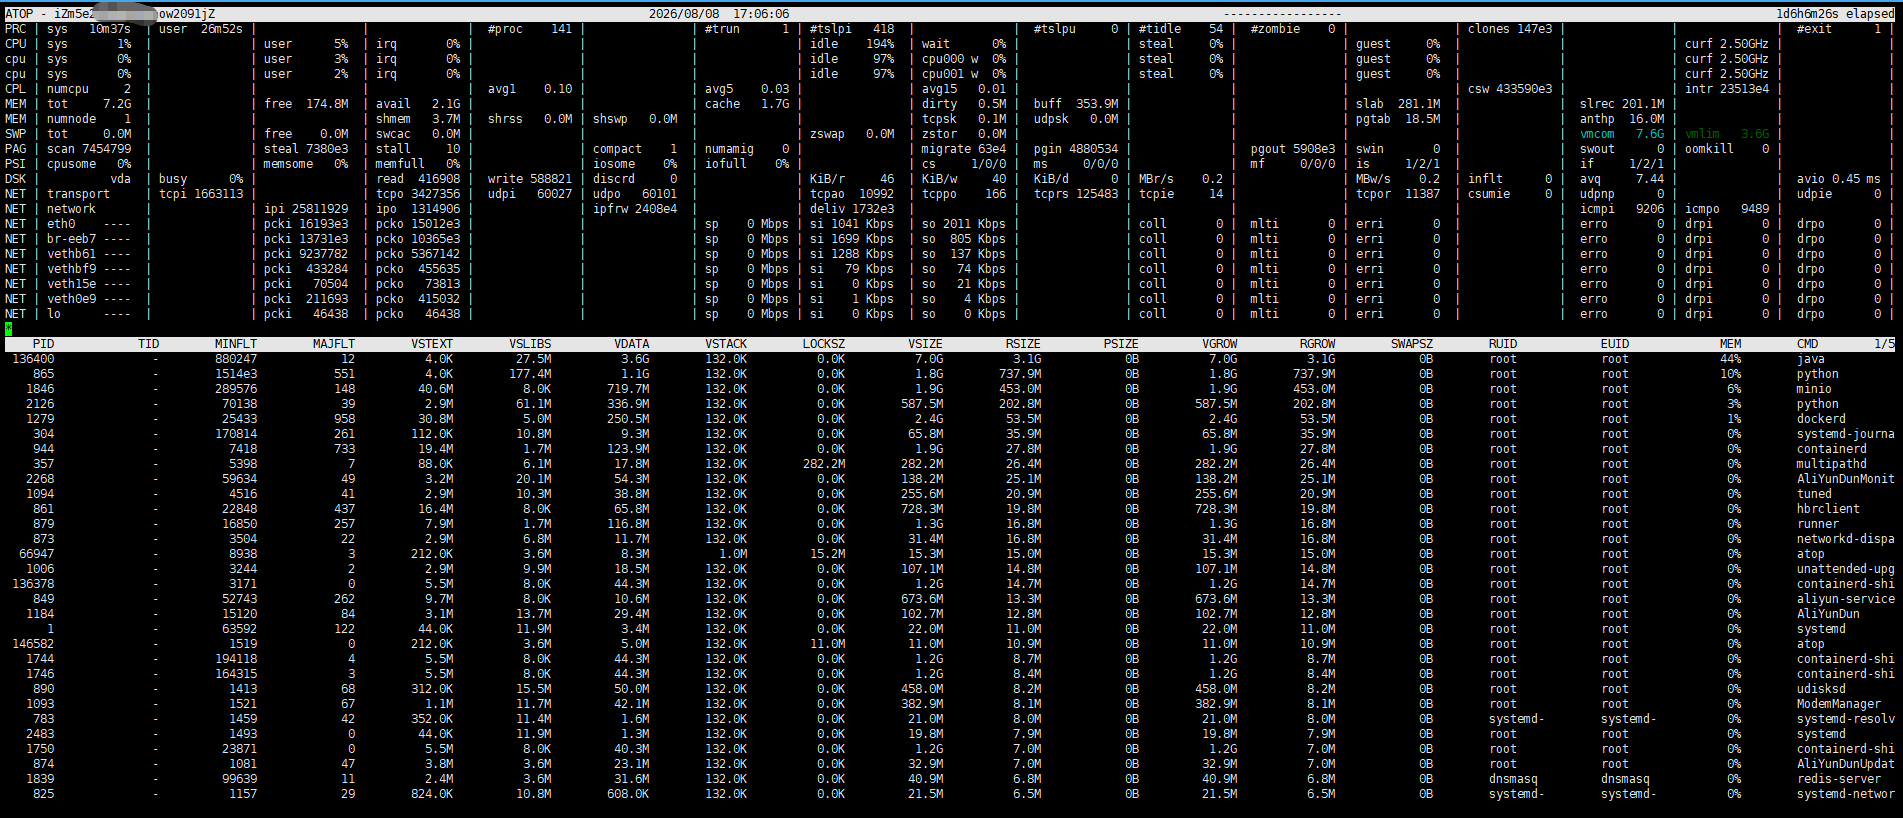
Task: Click PID 2126 of the second python process
Action: (x=40, y=404)
